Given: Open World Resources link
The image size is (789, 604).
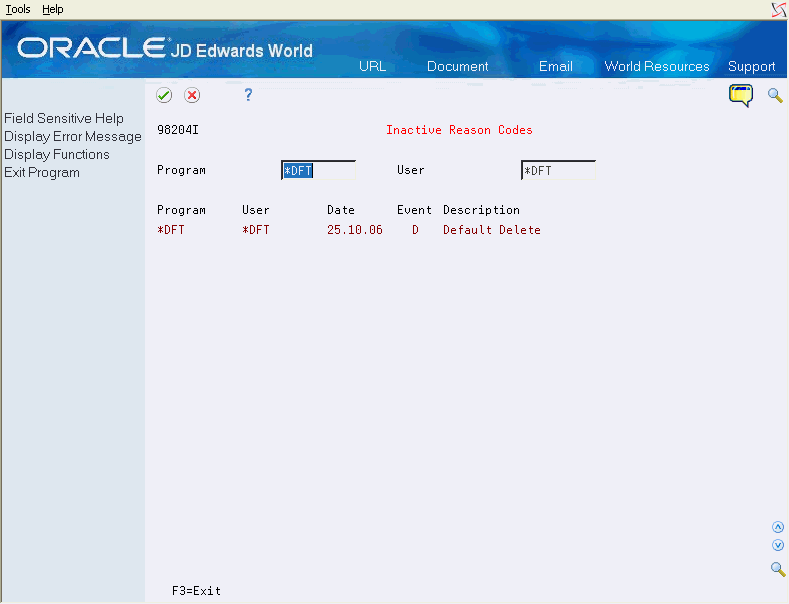Looking at the screenshot, I should (657, 66).
